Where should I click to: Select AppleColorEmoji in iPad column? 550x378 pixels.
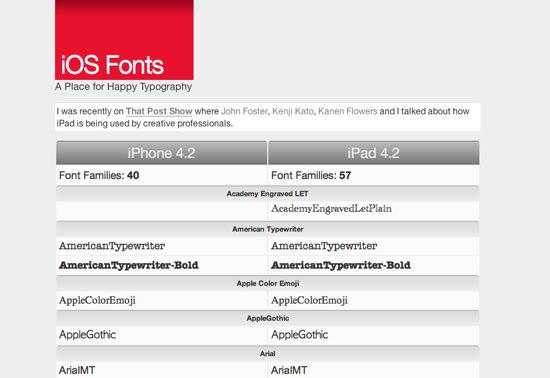point(309,301)
